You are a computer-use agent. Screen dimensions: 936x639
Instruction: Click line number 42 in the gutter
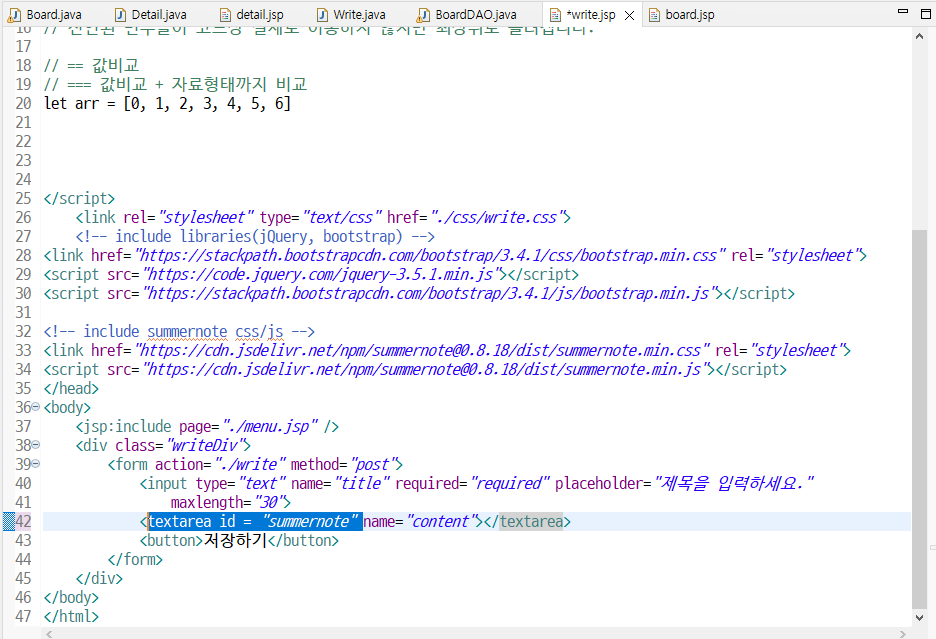(x=23, y=521)
